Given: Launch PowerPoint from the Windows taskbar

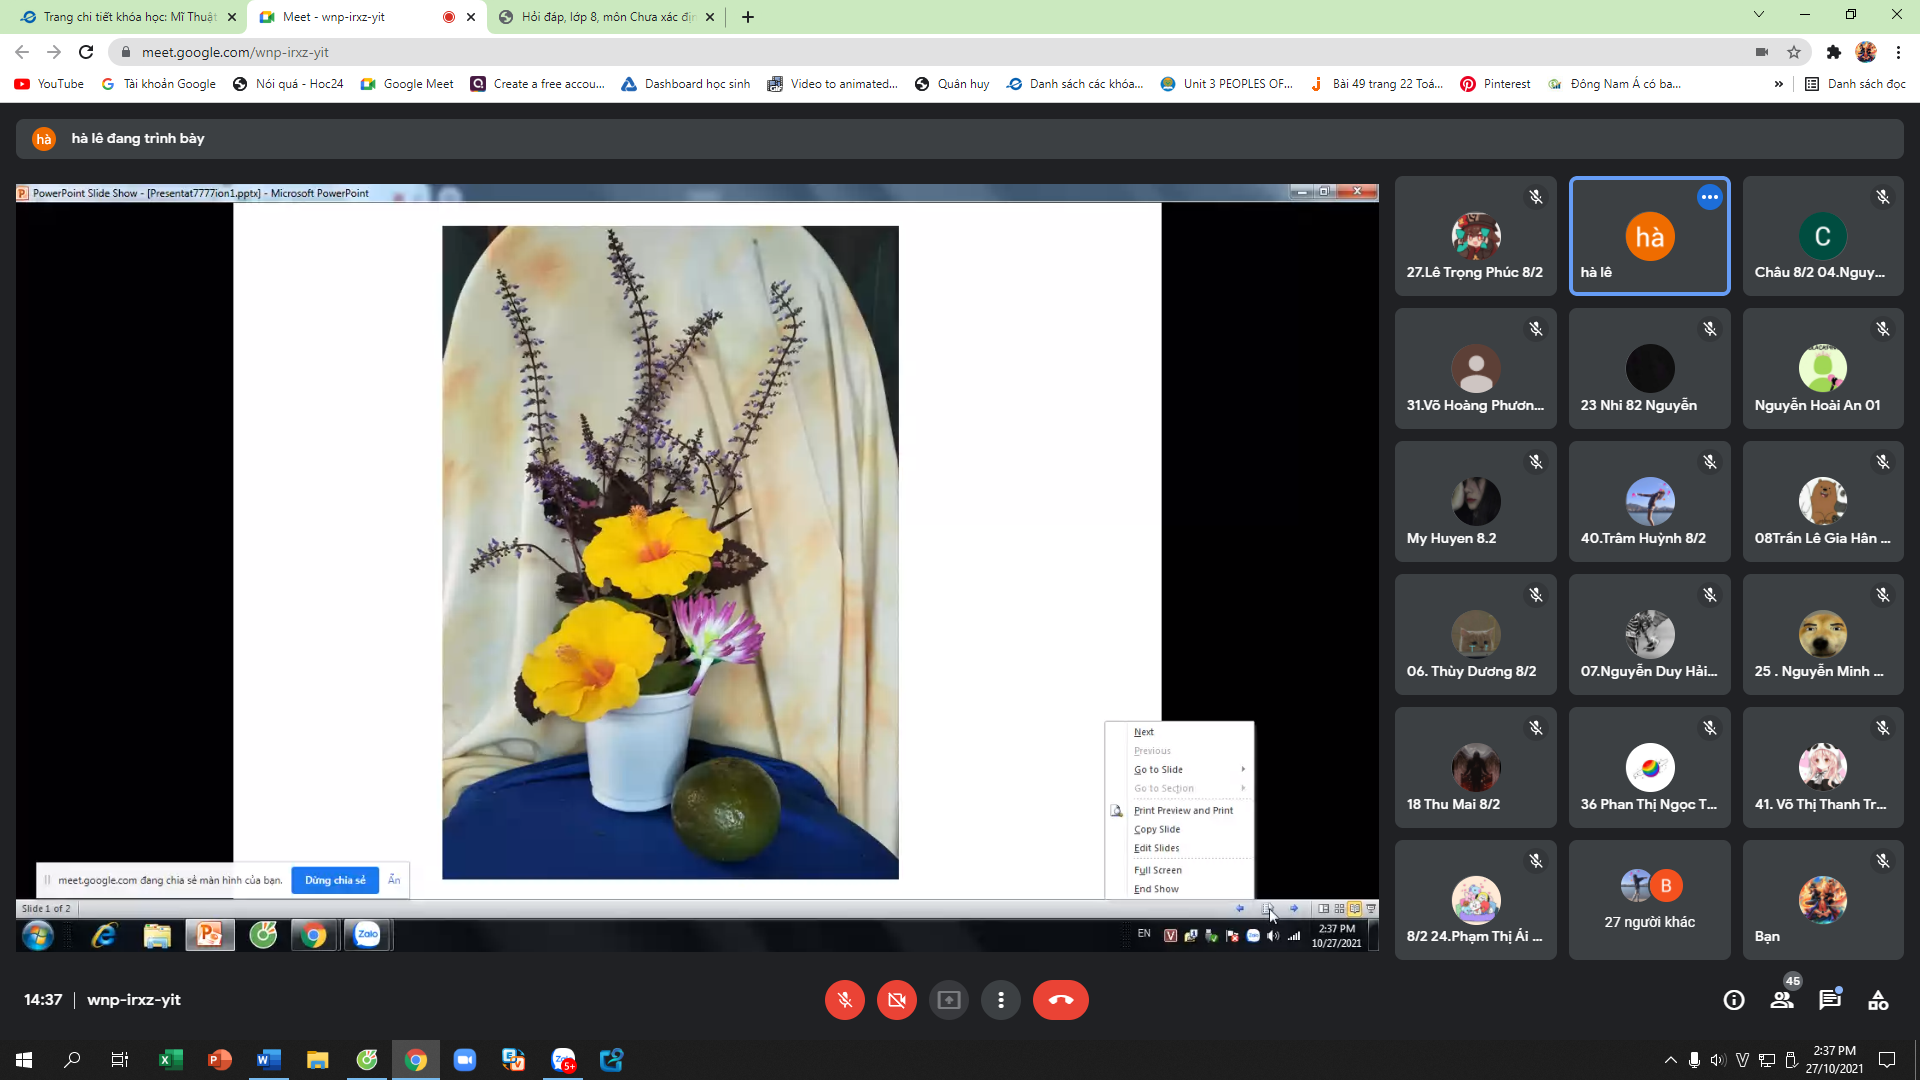Looking at the screenshot, I should point(219,1060).
